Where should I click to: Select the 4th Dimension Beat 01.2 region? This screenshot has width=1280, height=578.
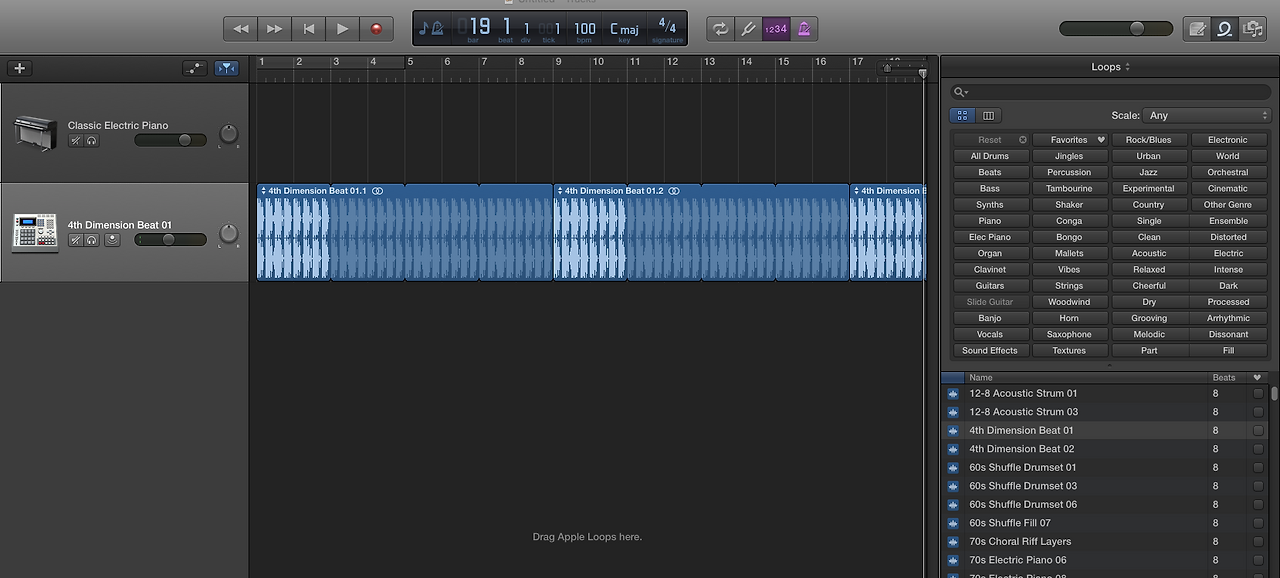(701, 231)
